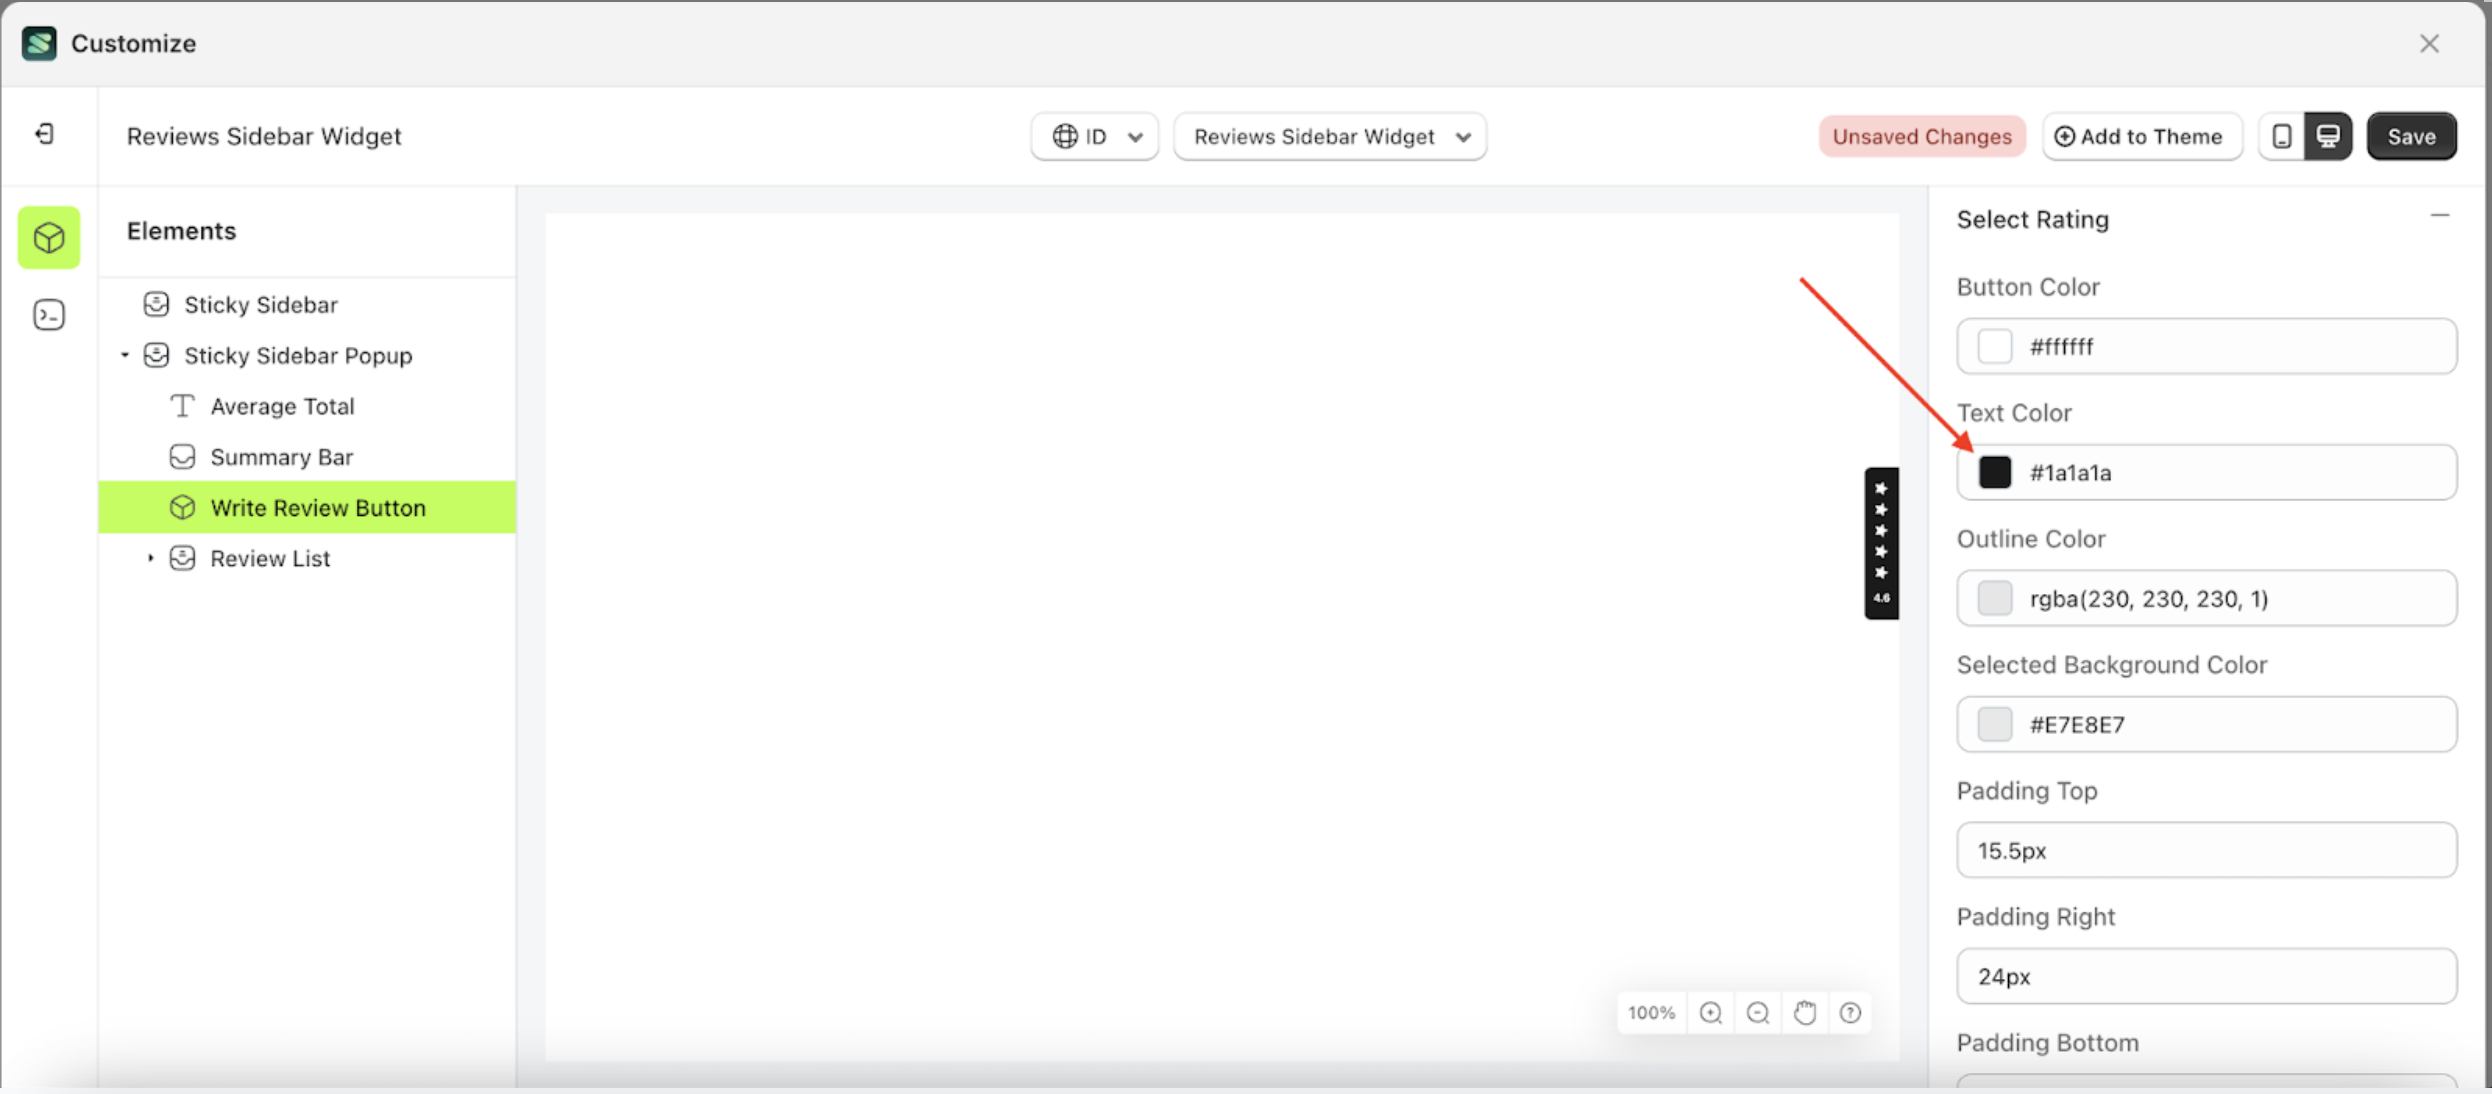Switch preview to mobile view
Viewport: 2492px width, 1094px height.
[x=2281, y=136]
